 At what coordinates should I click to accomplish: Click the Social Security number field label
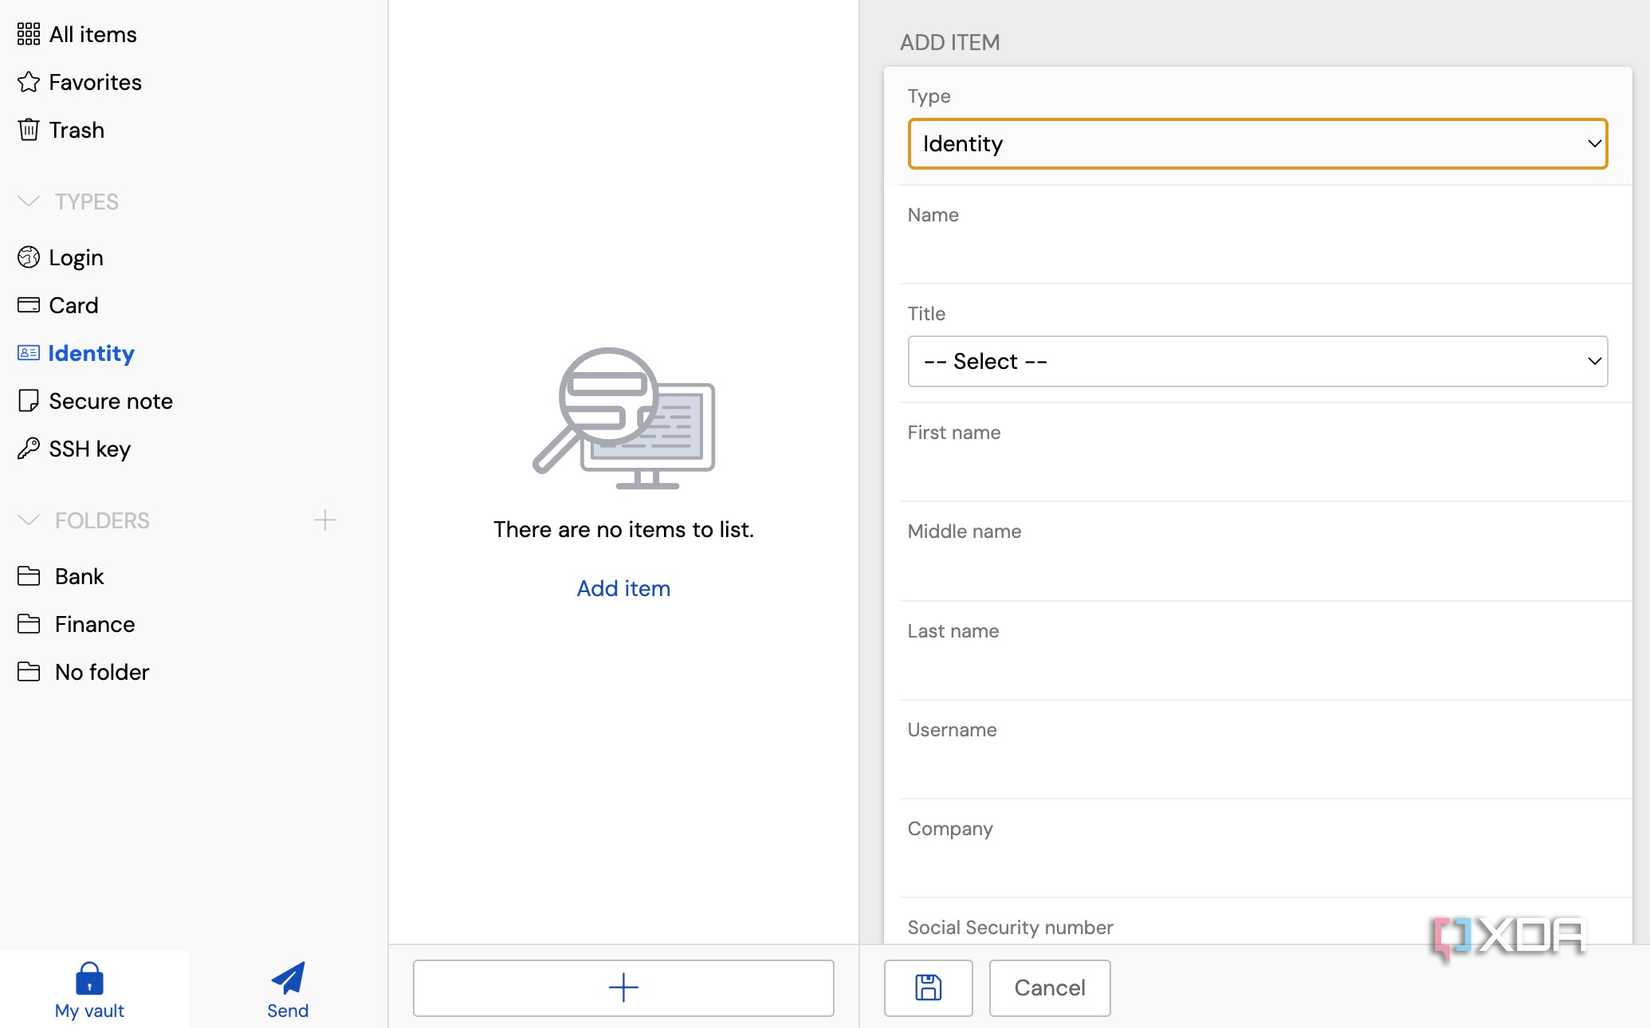[1010, 927]
